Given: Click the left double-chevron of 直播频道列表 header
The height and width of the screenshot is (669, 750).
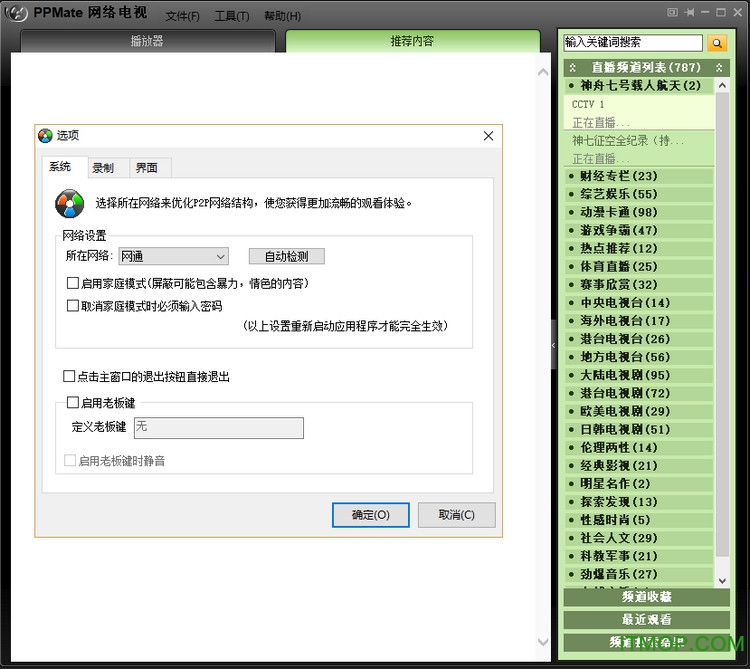Looking at the screenshot, I should (573, 67).
